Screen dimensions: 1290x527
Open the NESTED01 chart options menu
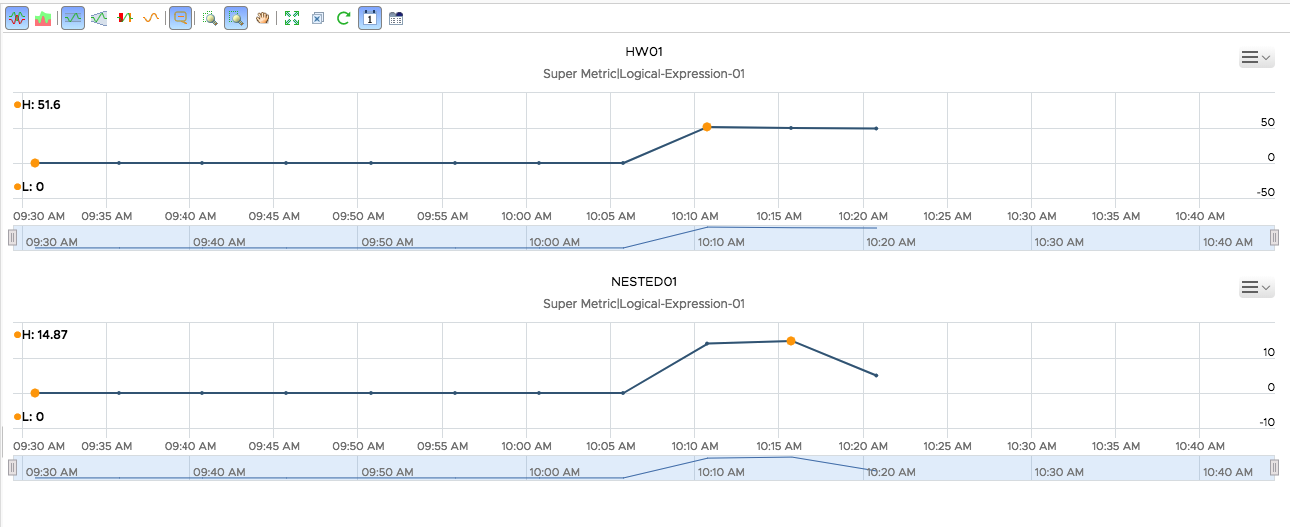pyautogui.click(x=1256, y=288)
